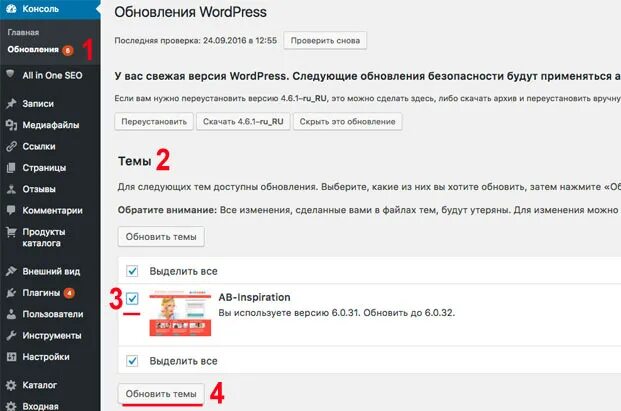Click the Плагины plug icon
This screenshot has width=621, height=411.
coord(11,293)
